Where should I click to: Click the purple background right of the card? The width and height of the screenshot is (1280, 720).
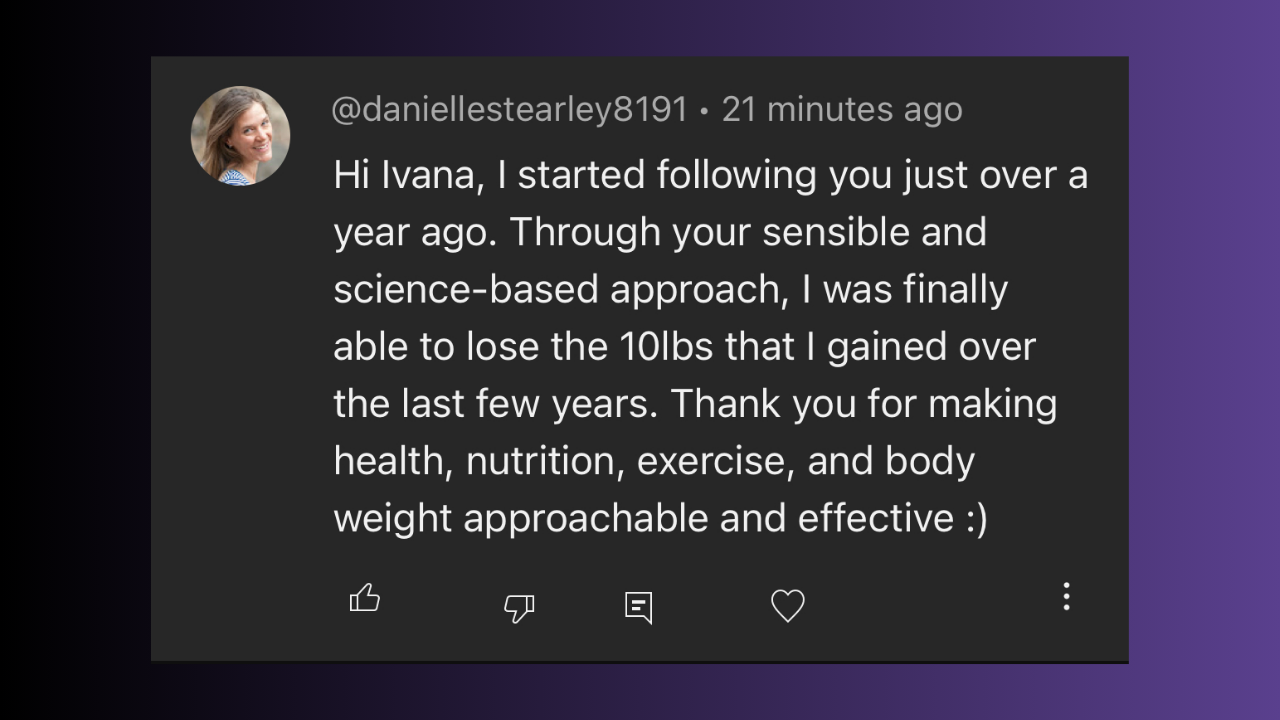1204,360
